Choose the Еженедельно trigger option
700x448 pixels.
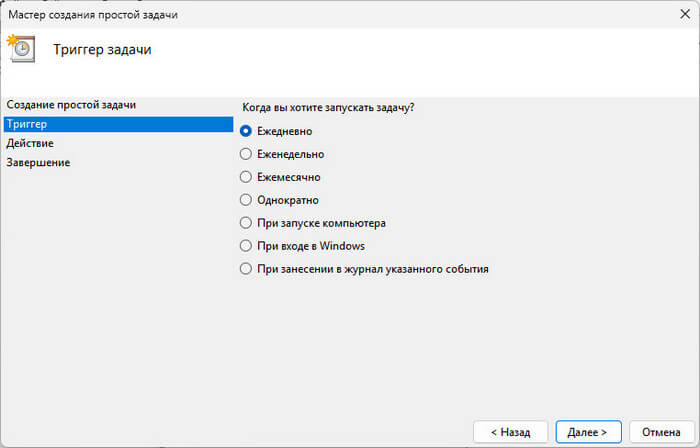[246, 154]
